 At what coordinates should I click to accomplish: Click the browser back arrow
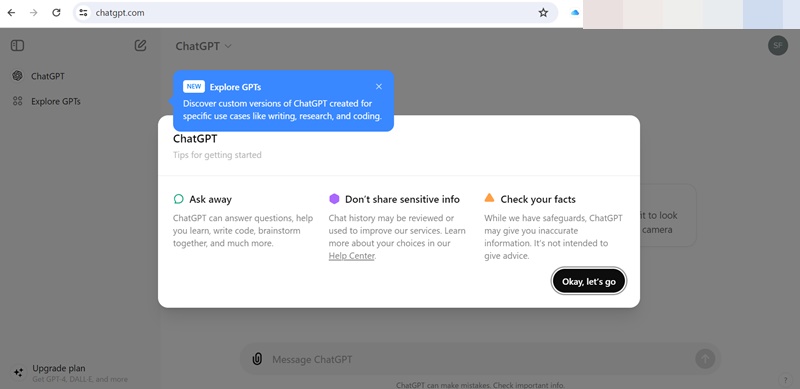click(x=11, y=13)
